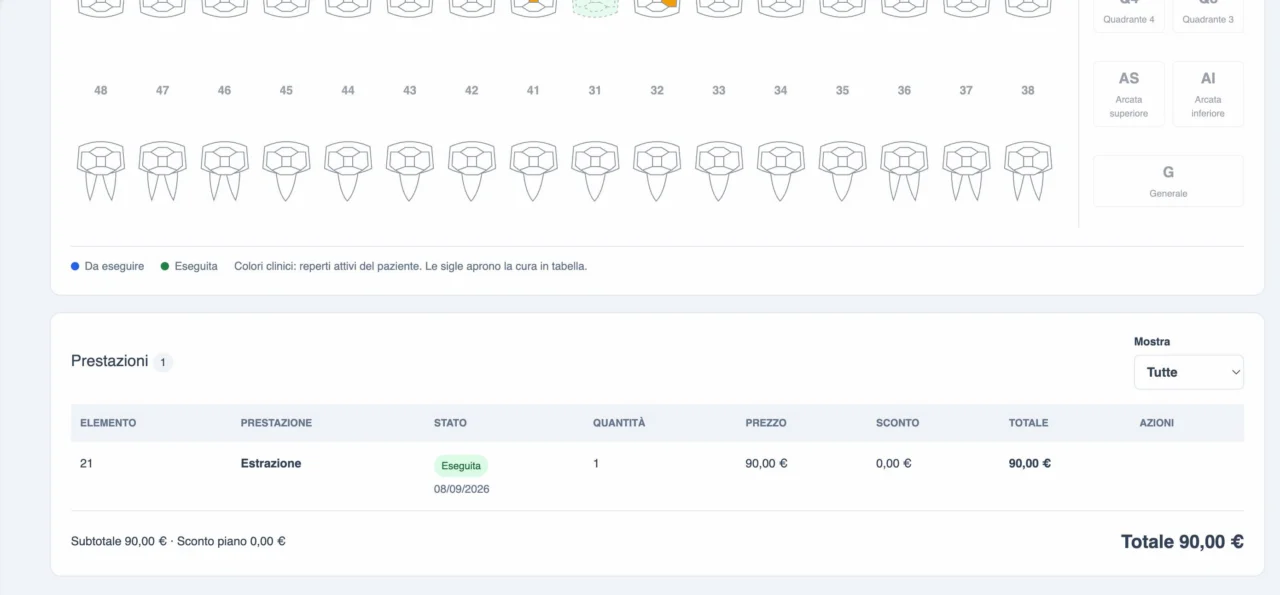Click the G Generale button

[1168, 181]
